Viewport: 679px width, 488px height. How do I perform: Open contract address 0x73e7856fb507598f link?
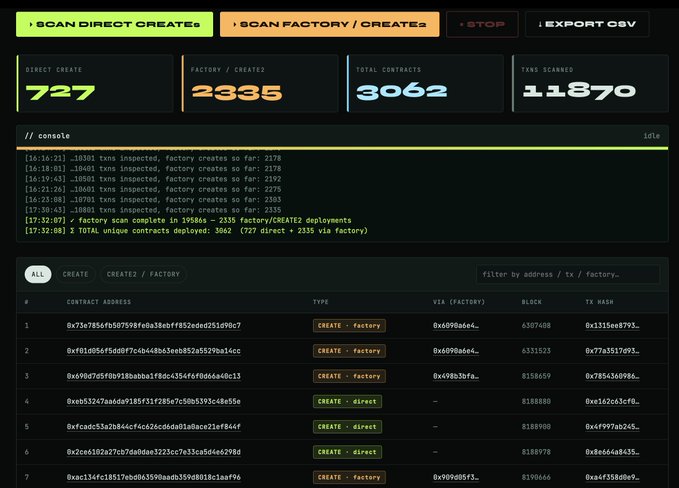pos(154,326)
